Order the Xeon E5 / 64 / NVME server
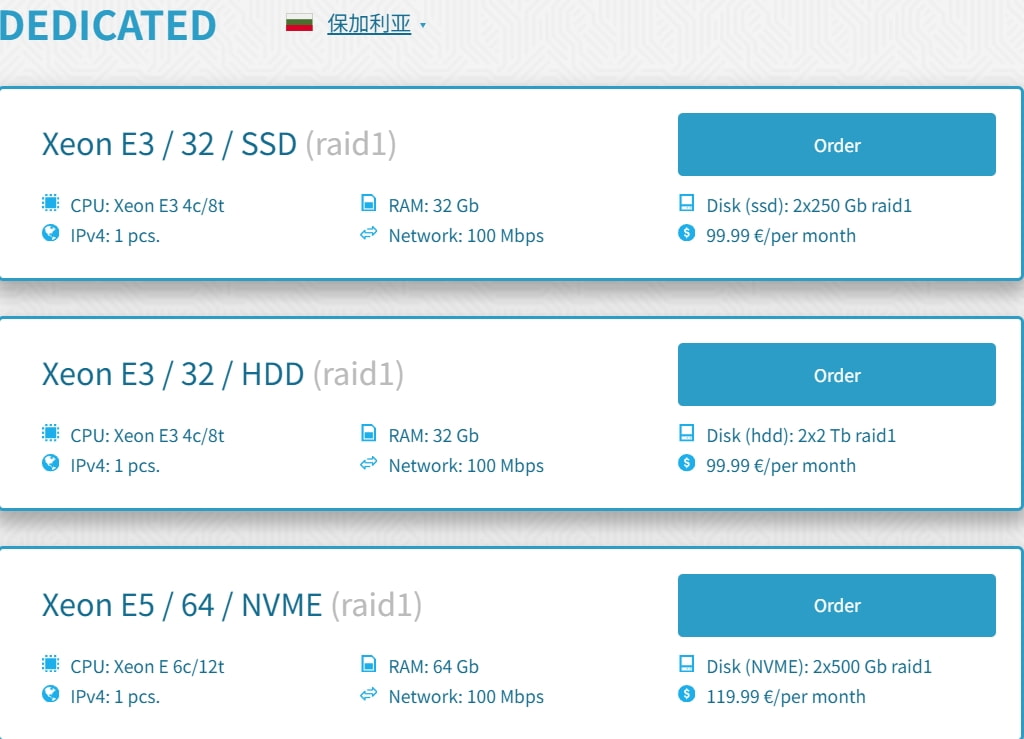The height and width of the screenshot is (739, 1024). [x=836, y=605]
